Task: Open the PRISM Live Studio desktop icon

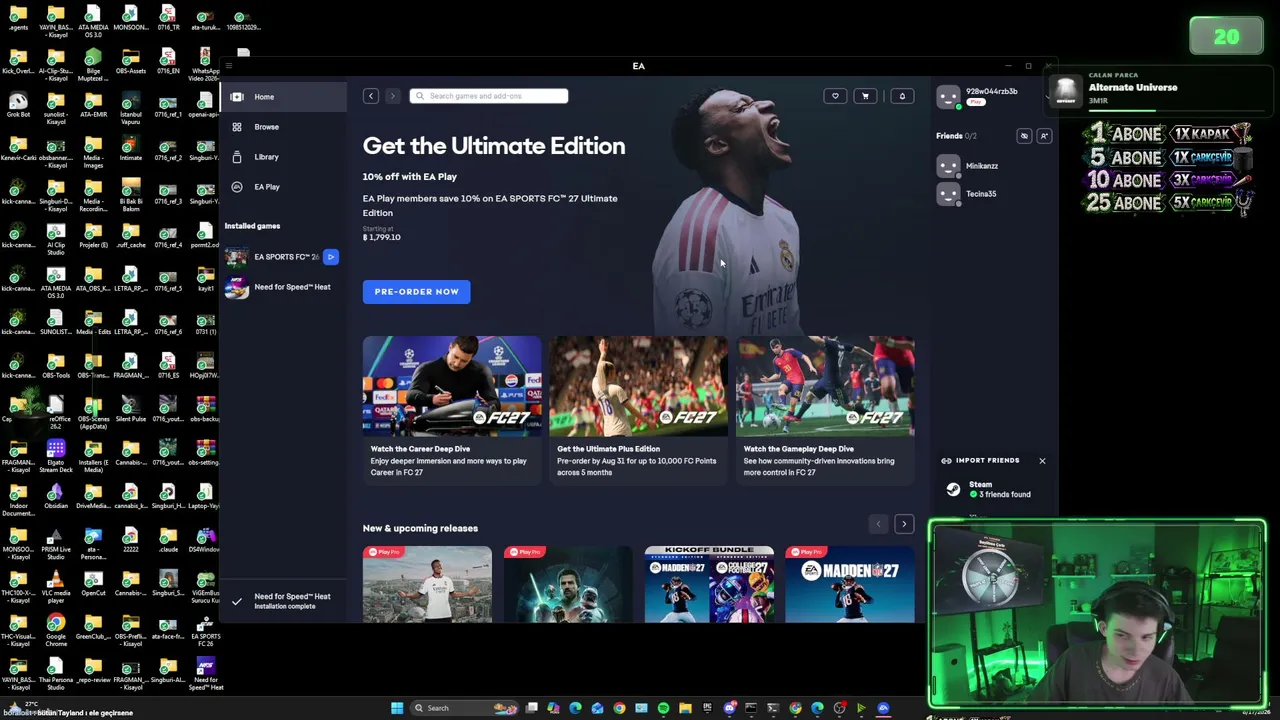Action: point(56,541)
